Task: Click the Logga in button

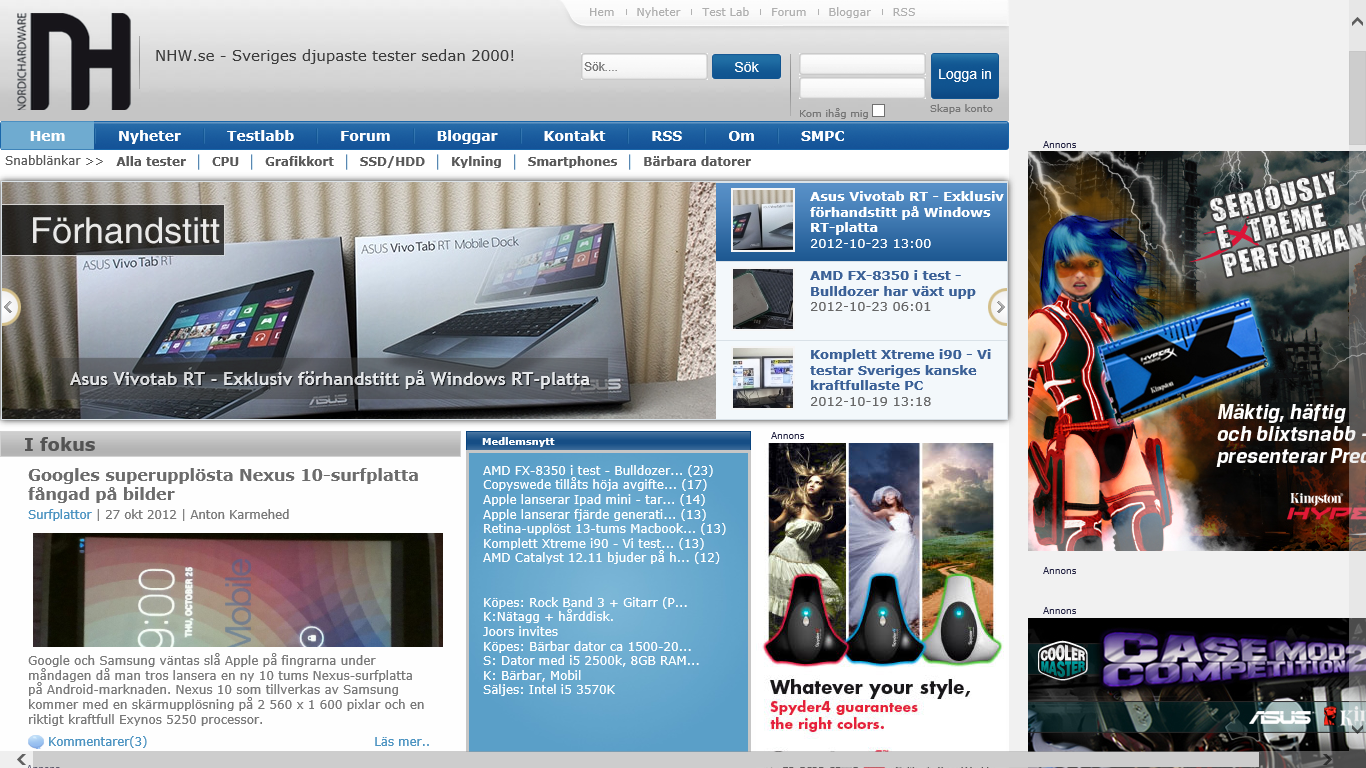Action: pos(963,75)
